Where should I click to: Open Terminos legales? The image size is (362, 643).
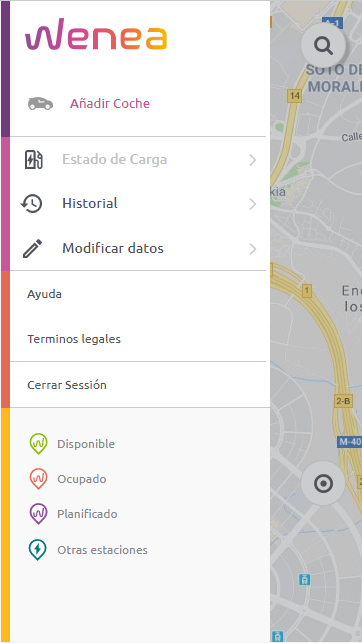tap(74, 339)
